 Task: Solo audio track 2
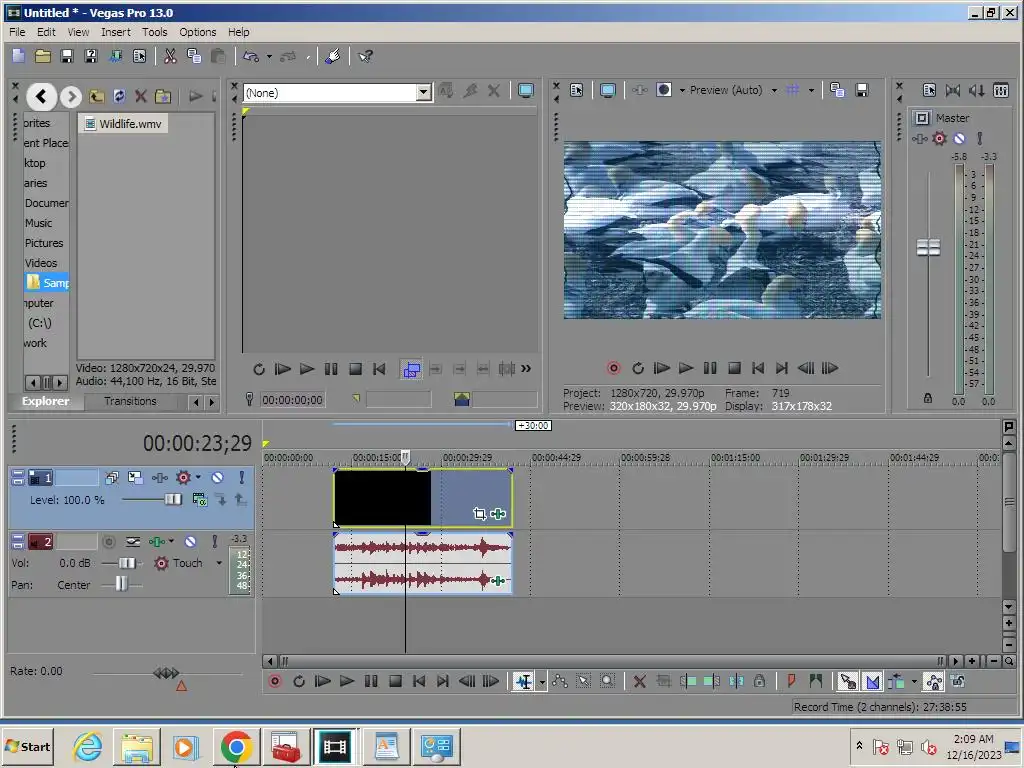click(x=214, y=541)
